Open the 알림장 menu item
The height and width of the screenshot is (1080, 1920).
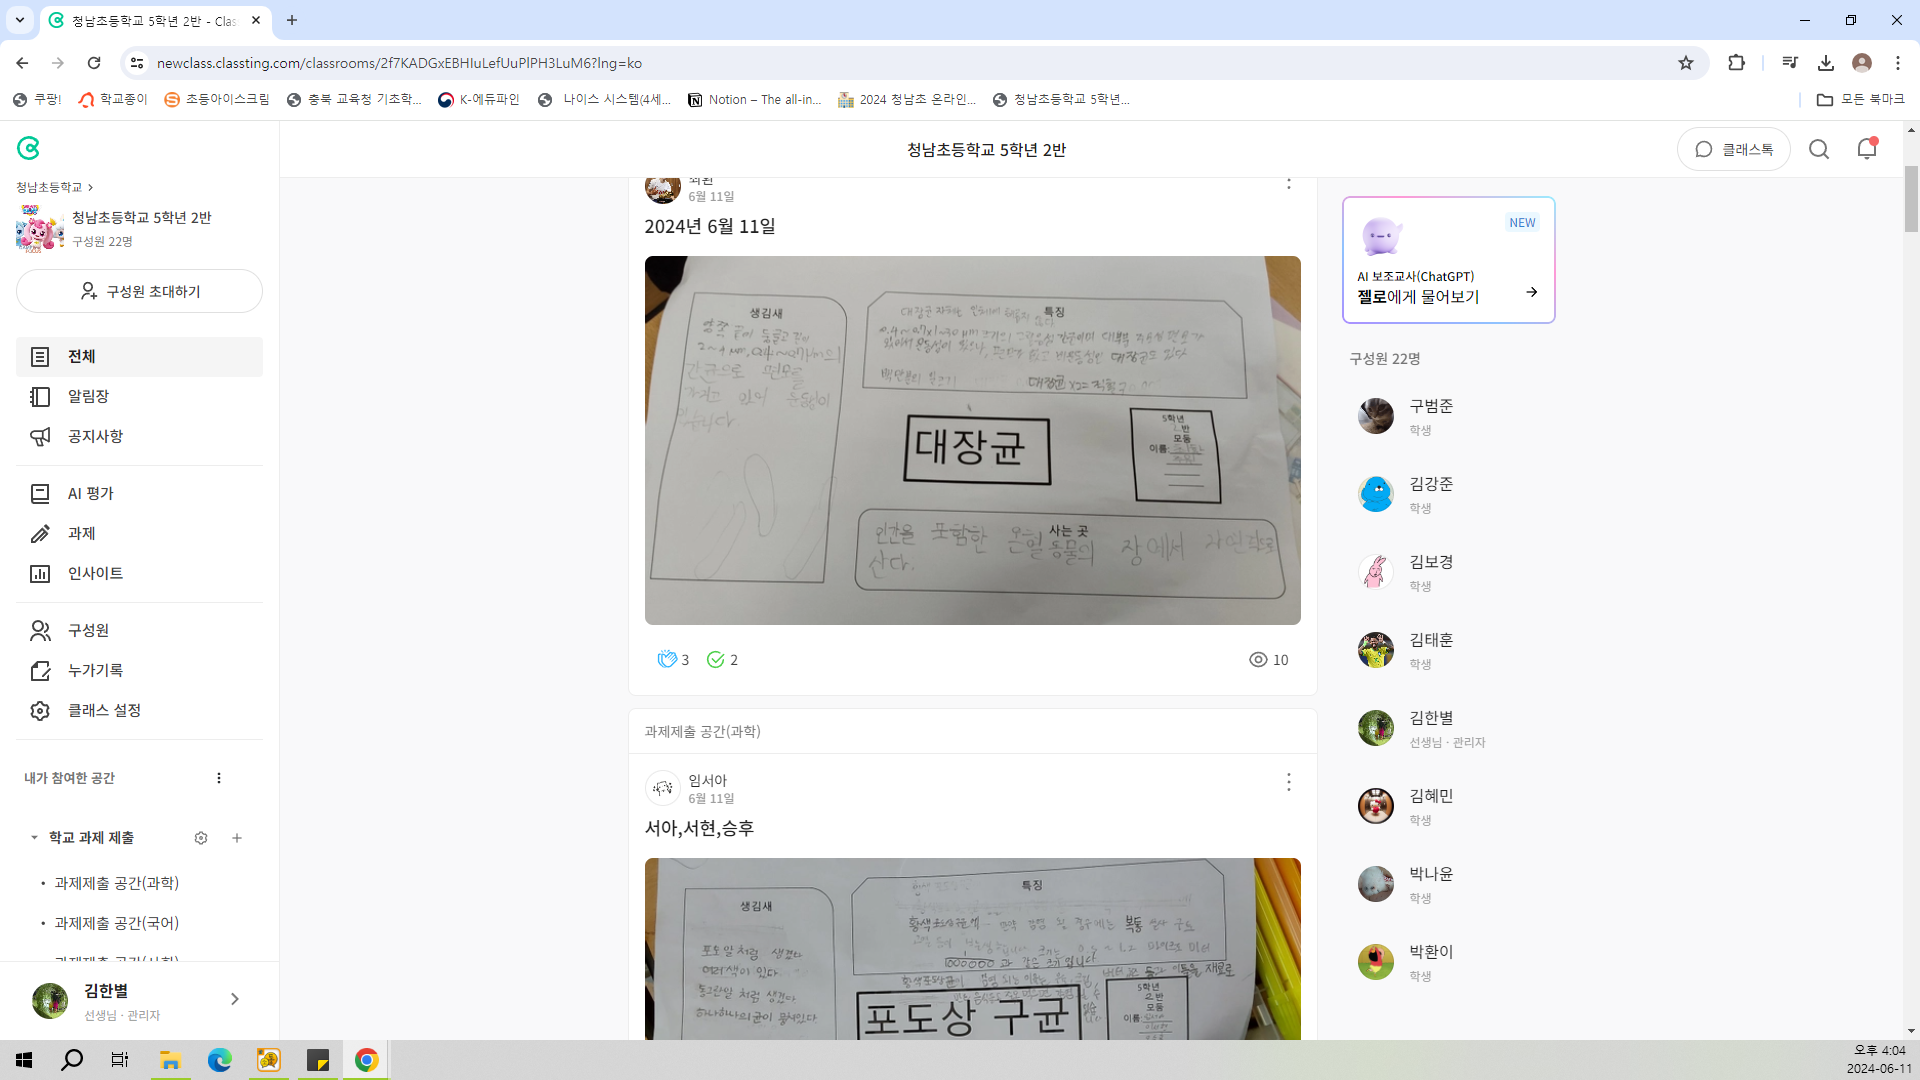(139, 397)
